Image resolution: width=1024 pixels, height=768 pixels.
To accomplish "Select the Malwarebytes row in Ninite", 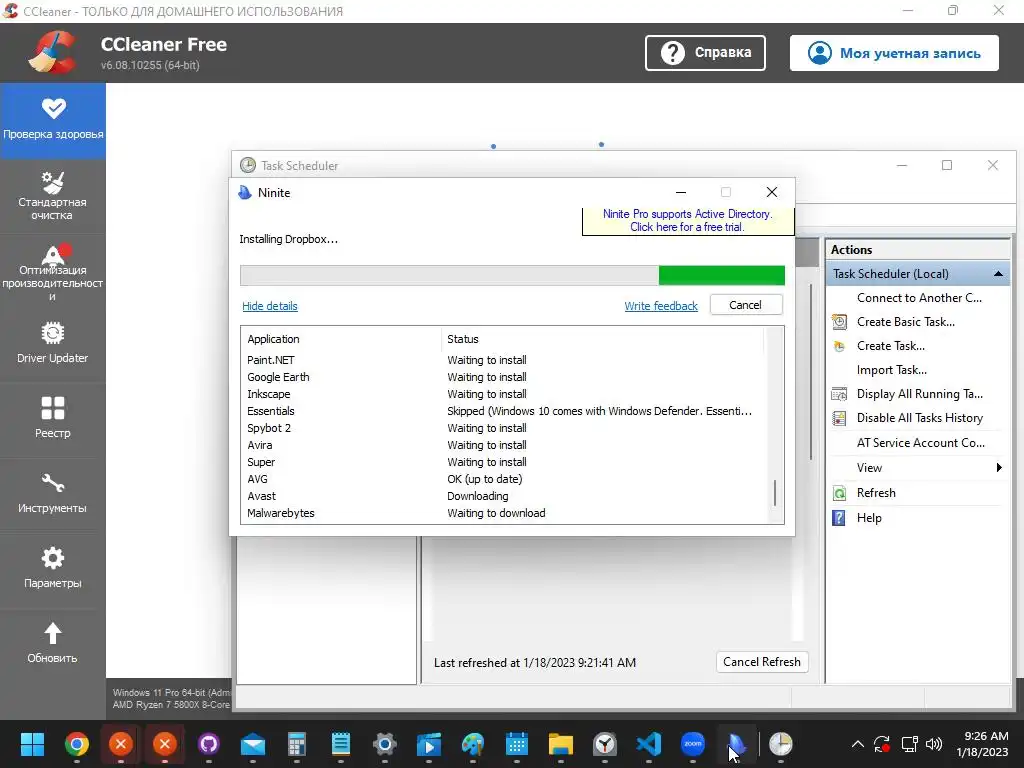I will point(503,513).
